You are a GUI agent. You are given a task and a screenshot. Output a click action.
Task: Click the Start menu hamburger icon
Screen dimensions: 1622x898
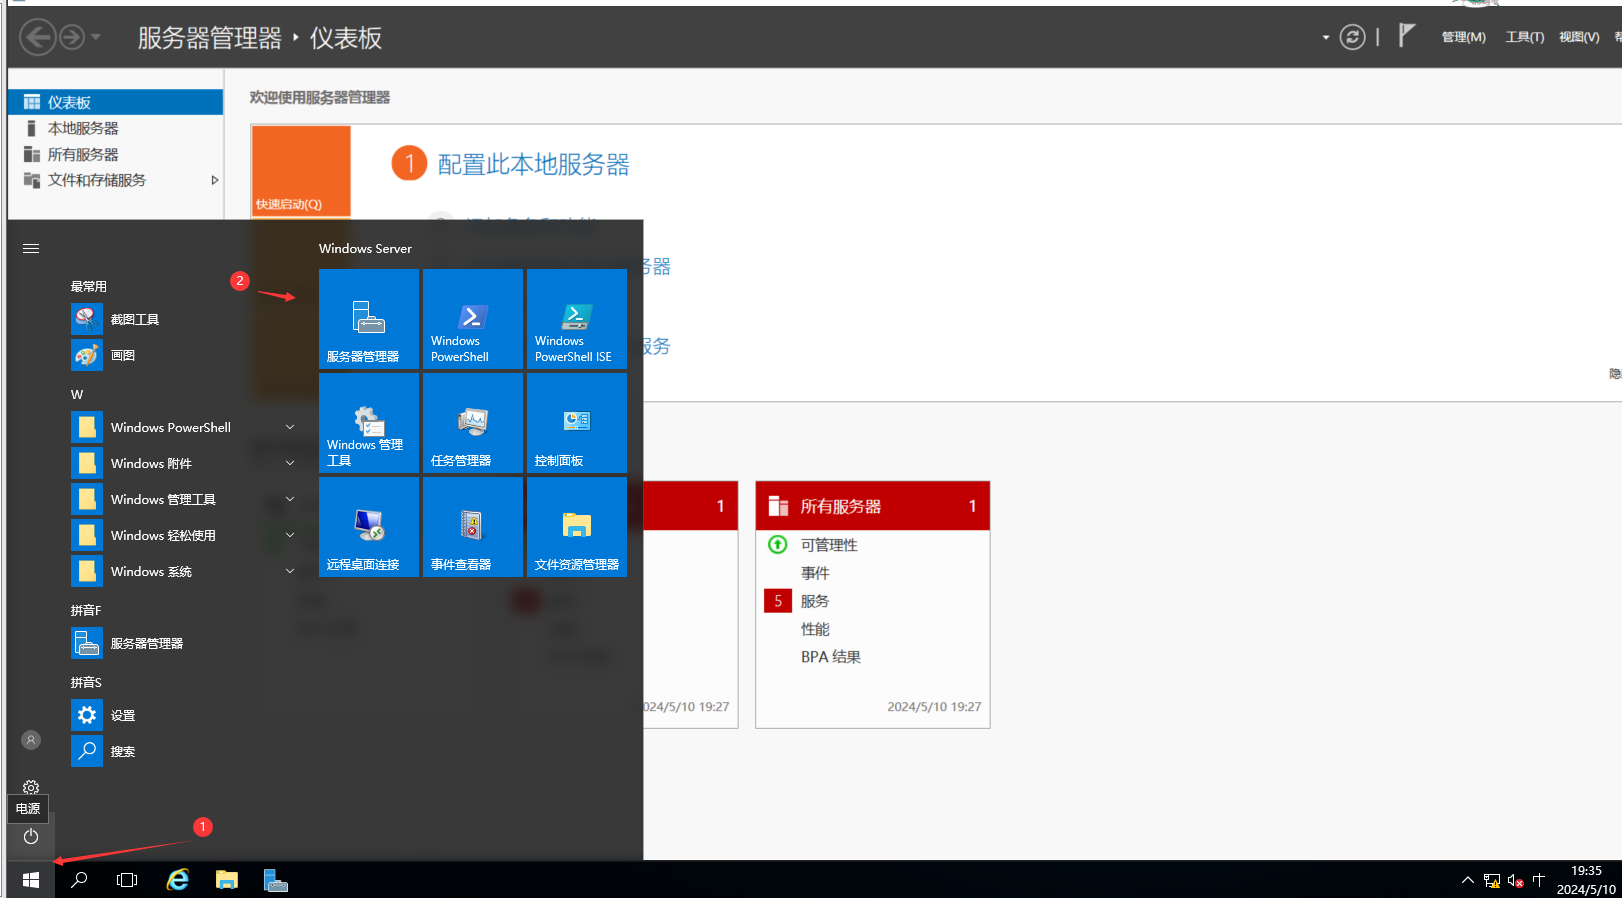(x=31, y=248)
